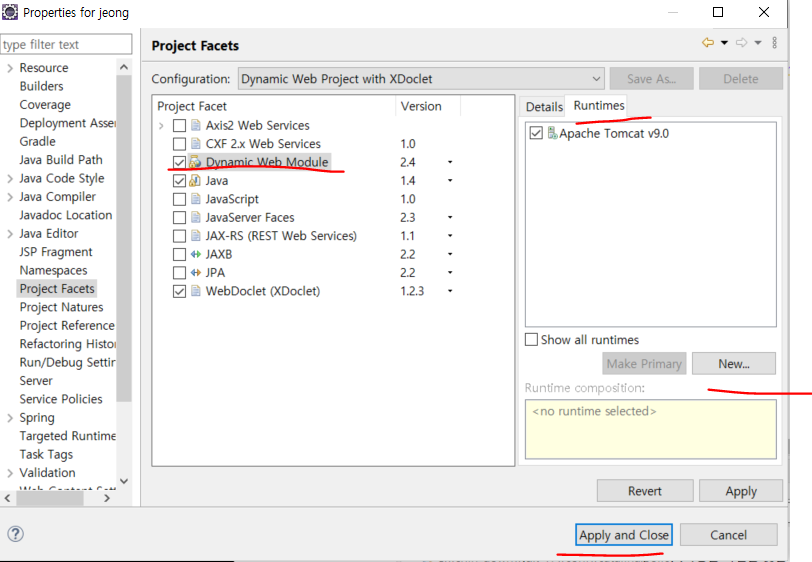Select Java Build Path page
The height and width of the screenshot is (562, 812).
coord(61,160)
